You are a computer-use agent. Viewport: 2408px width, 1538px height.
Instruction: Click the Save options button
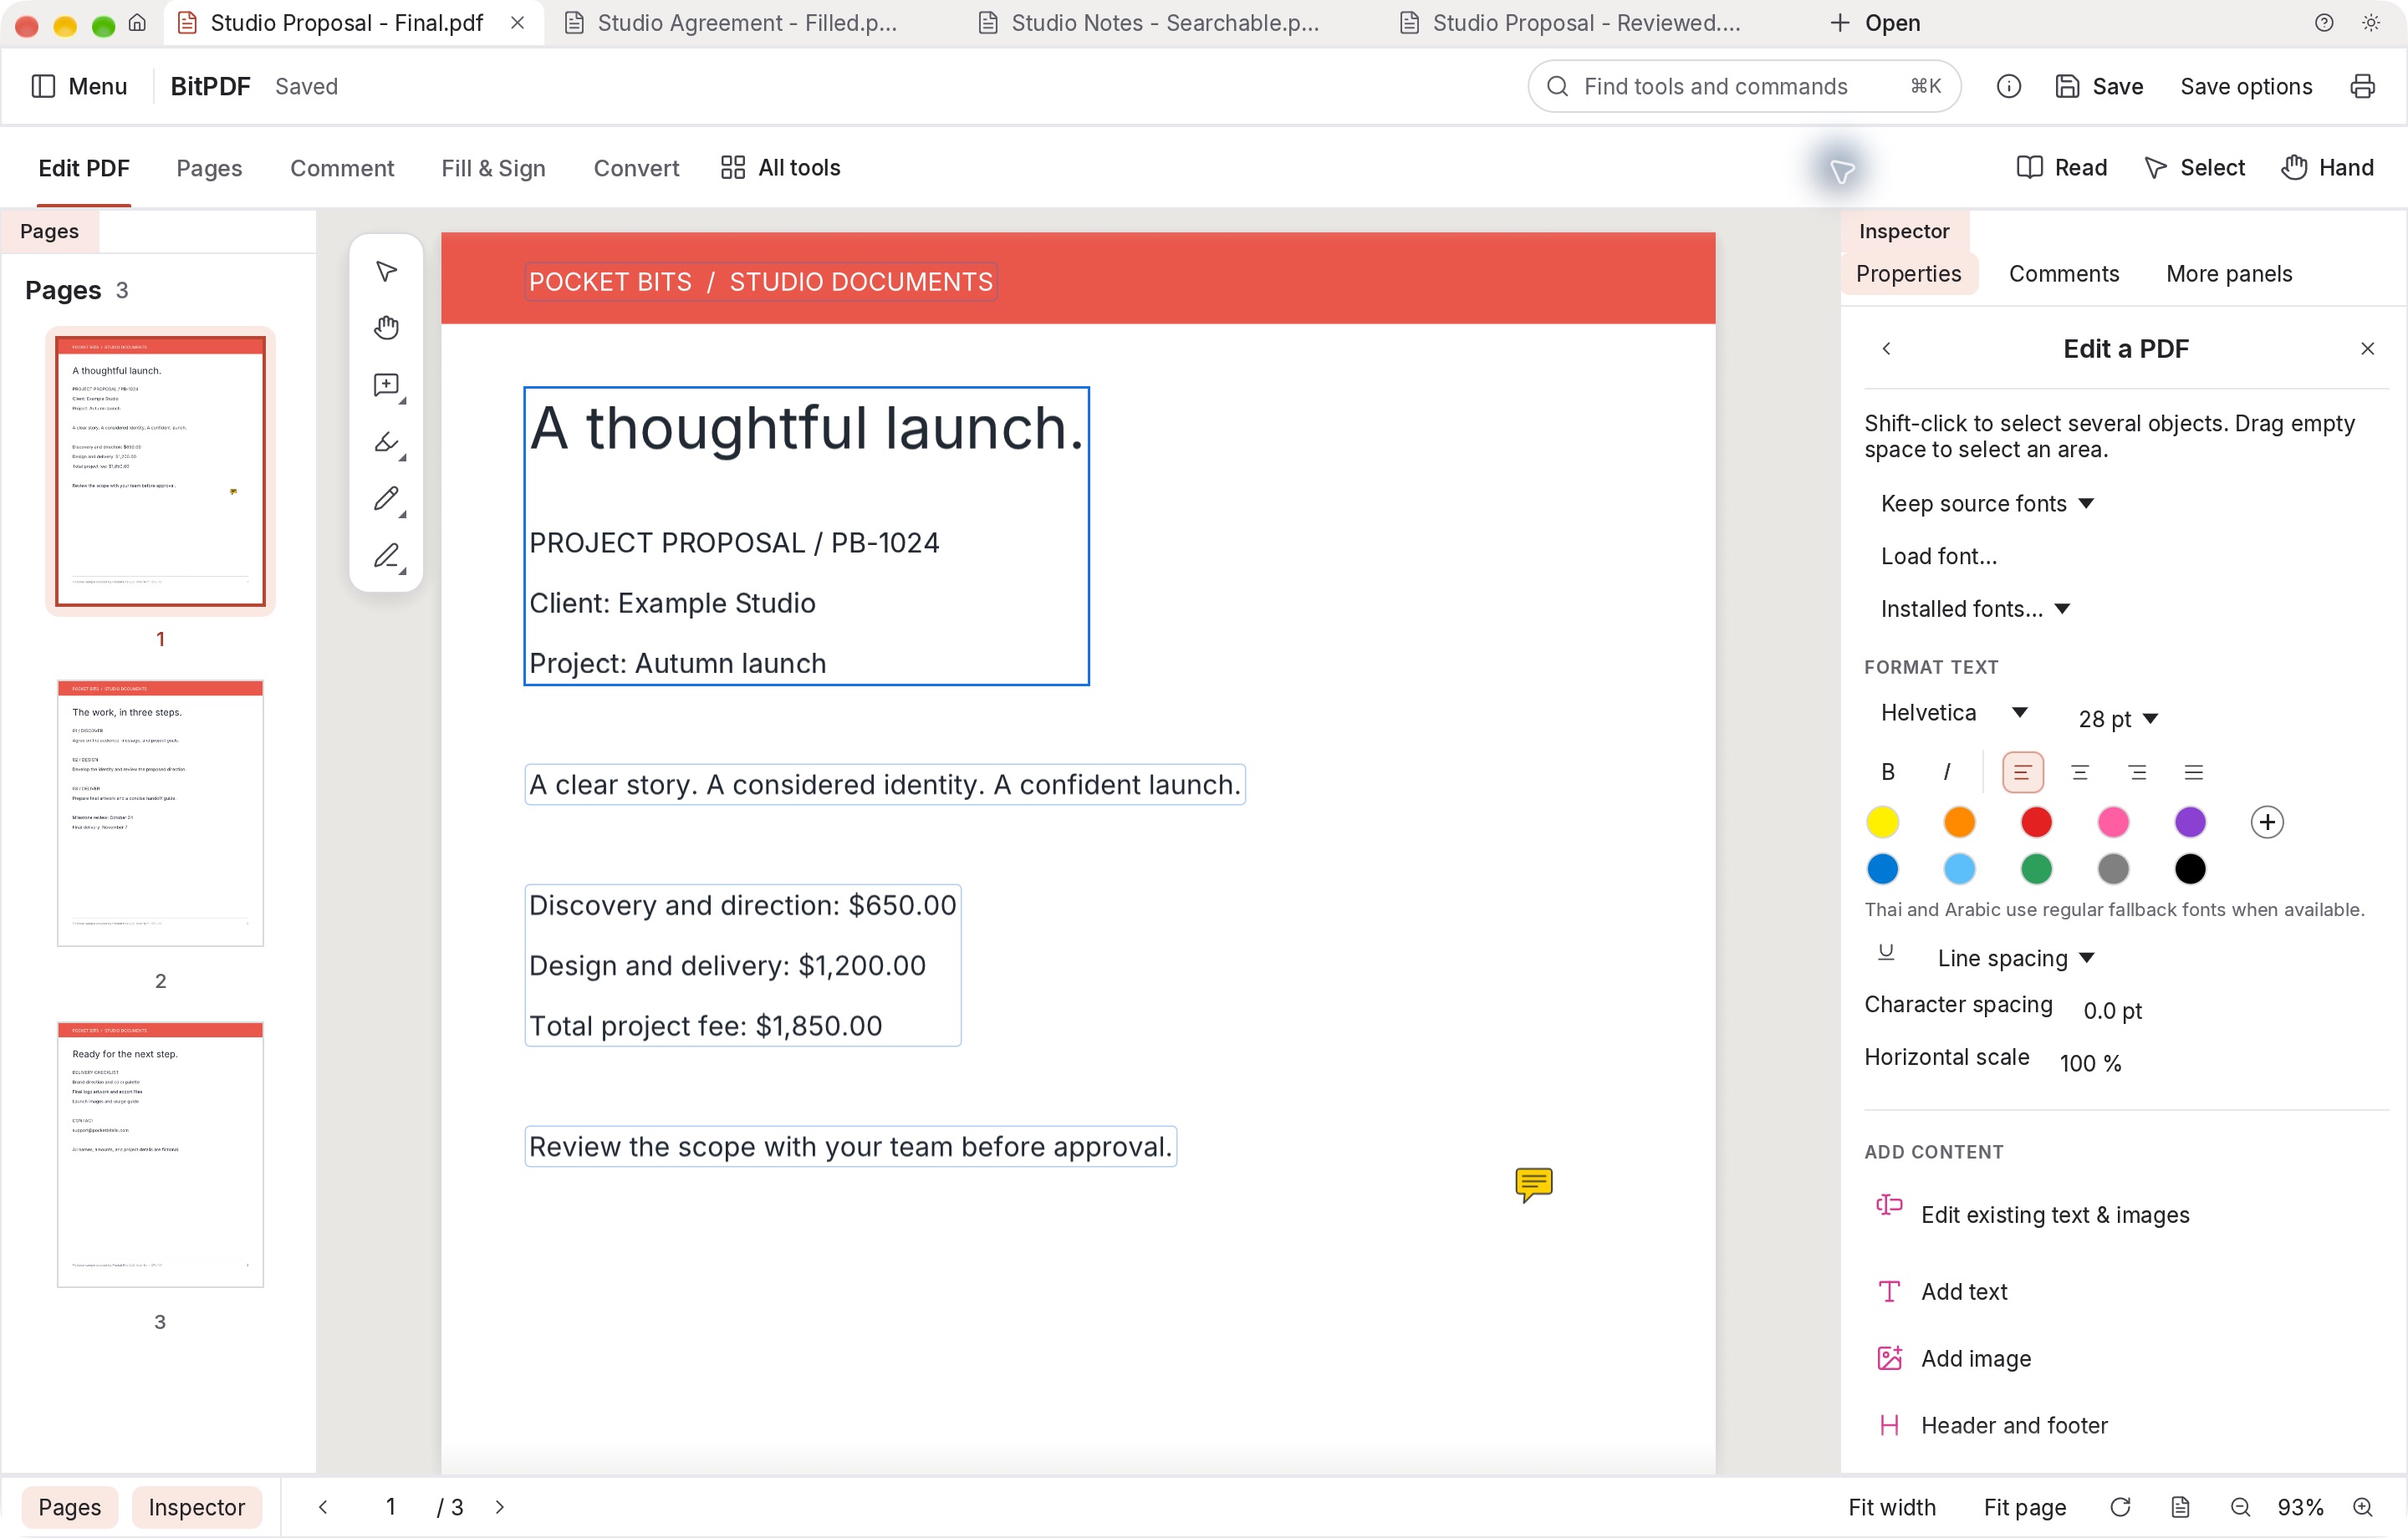pos(2246,86)
